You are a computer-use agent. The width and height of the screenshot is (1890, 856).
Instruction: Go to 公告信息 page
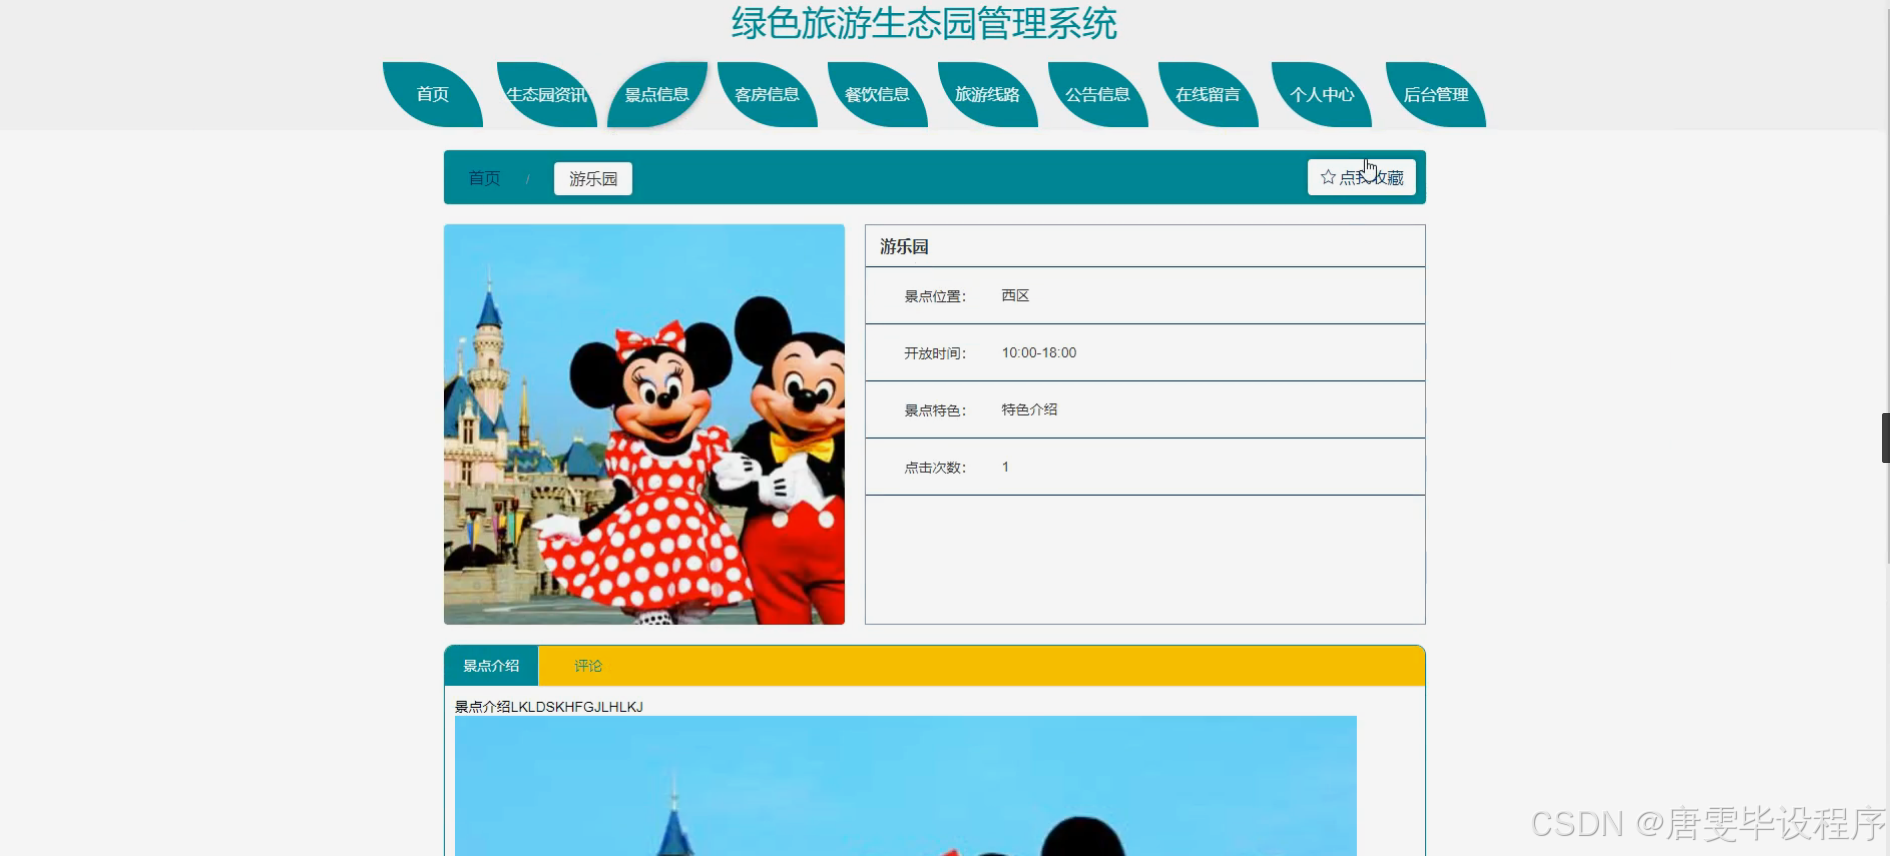click(1097, 94)
